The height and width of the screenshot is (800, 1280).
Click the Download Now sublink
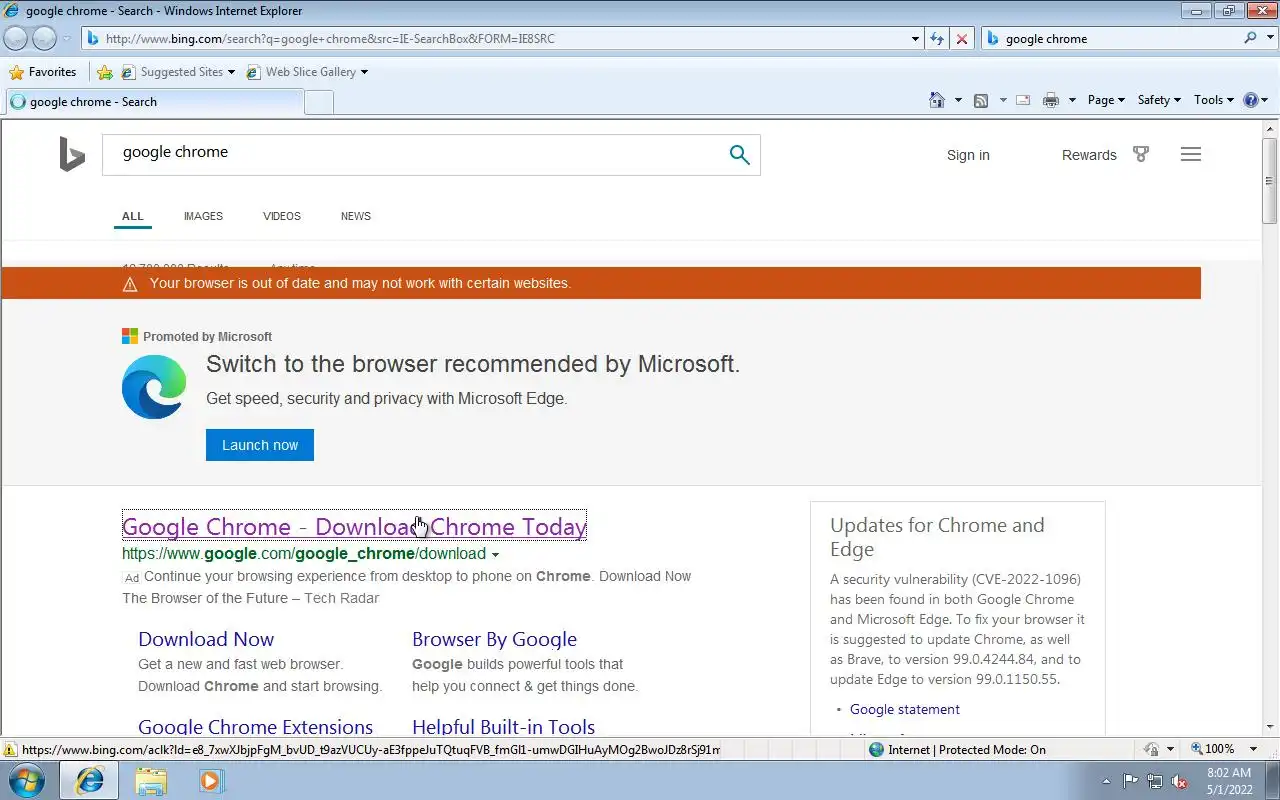[206, 639]
